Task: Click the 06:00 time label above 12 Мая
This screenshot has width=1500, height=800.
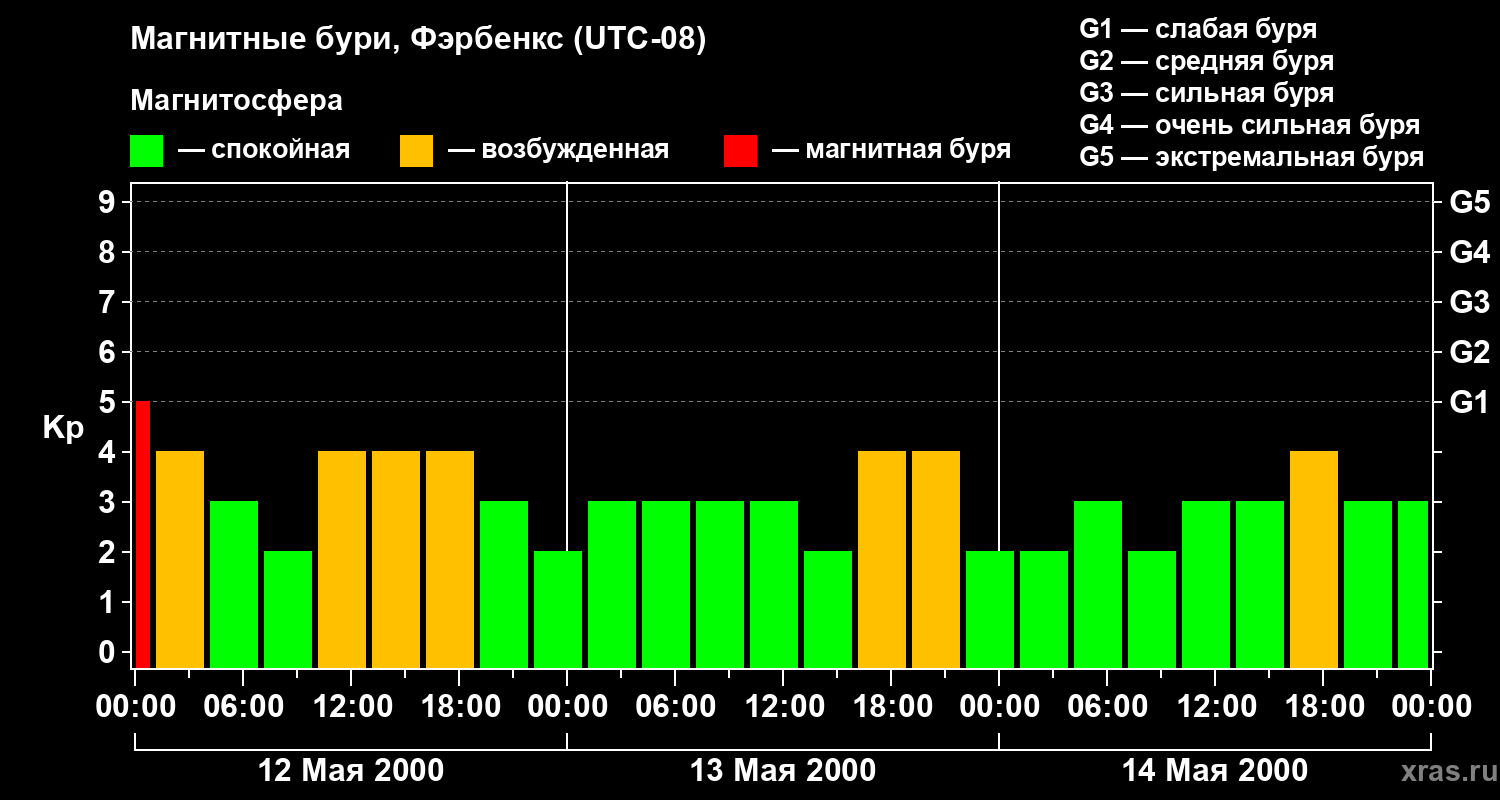Action: [243, 707]
